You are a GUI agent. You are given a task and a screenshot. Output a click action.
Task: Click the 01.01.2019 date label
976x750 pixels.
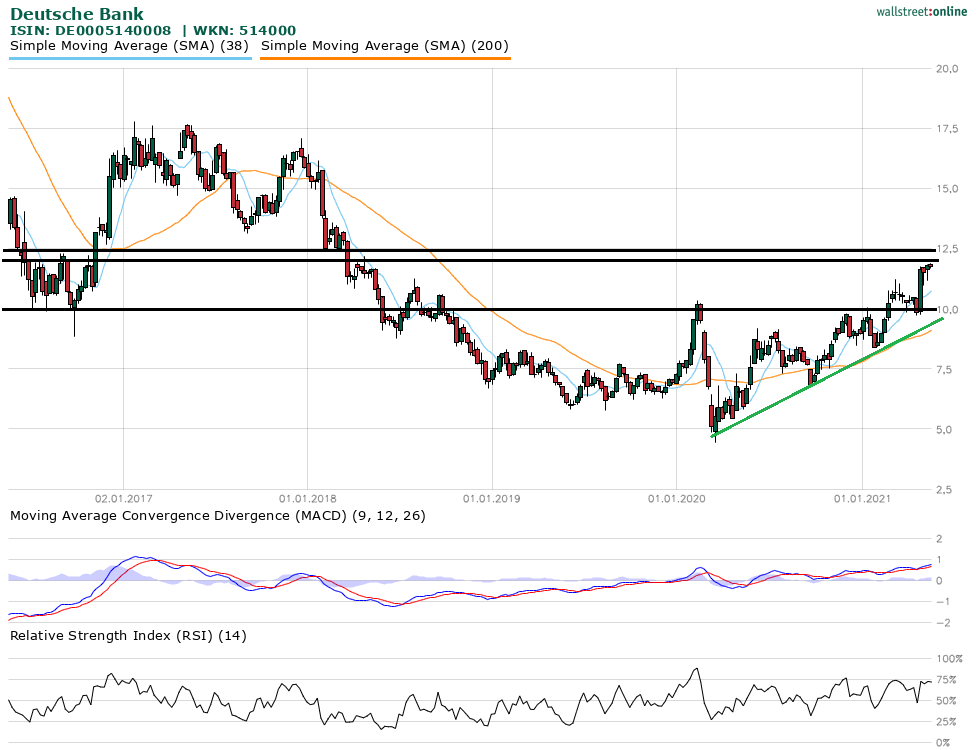point(492,497)
